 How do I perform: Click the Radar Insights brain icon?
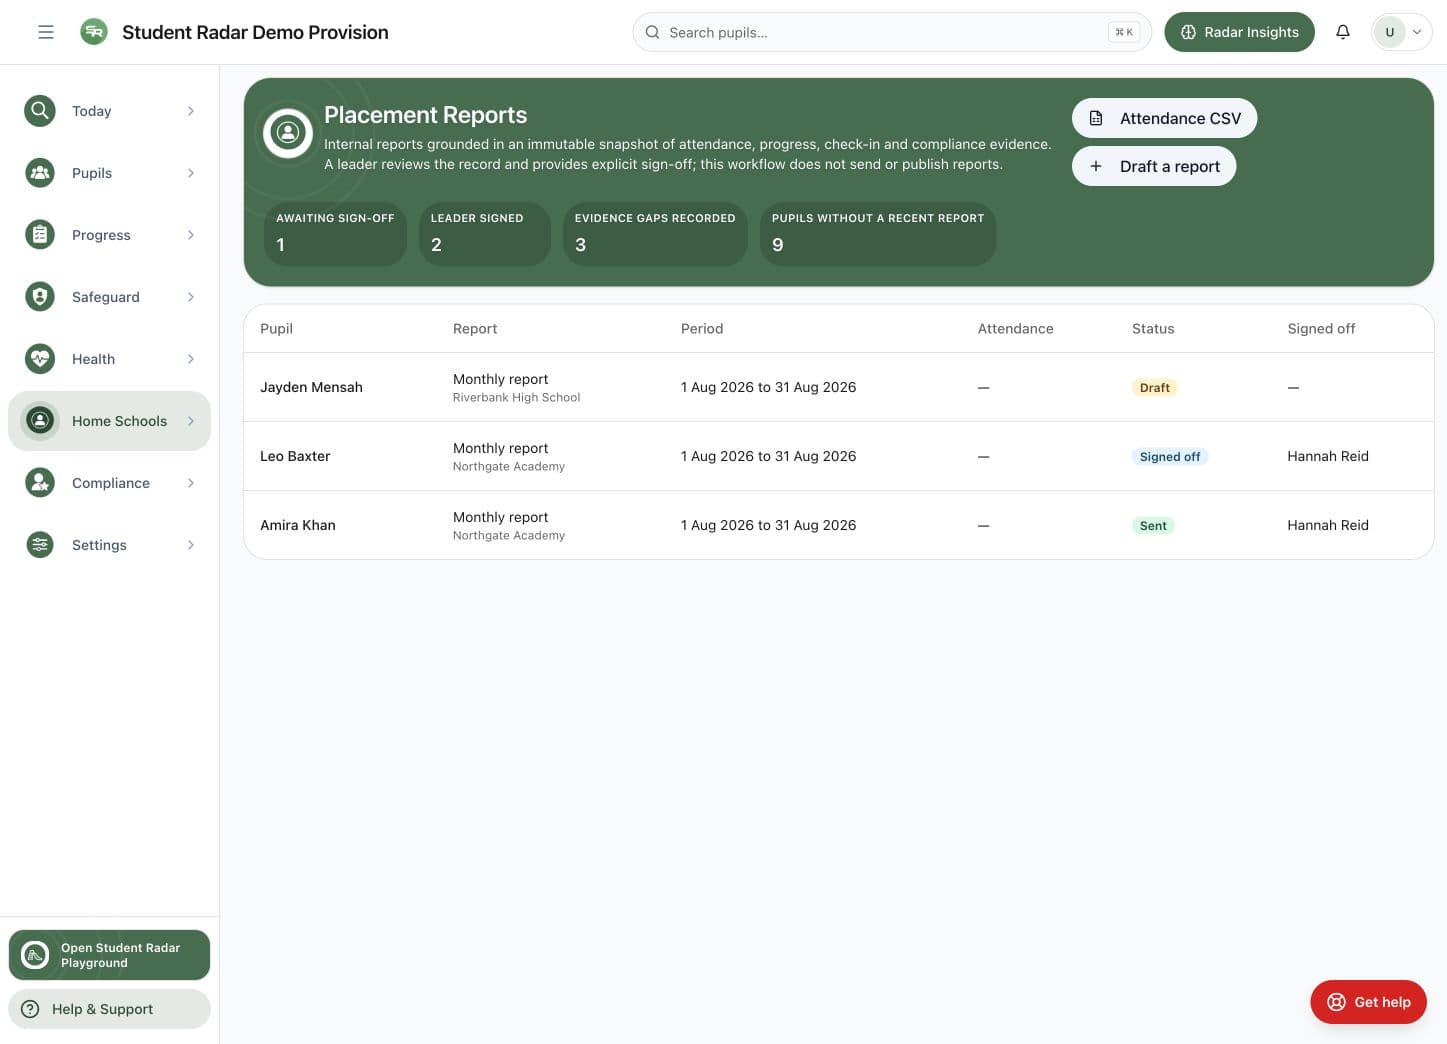[1188, 32]
